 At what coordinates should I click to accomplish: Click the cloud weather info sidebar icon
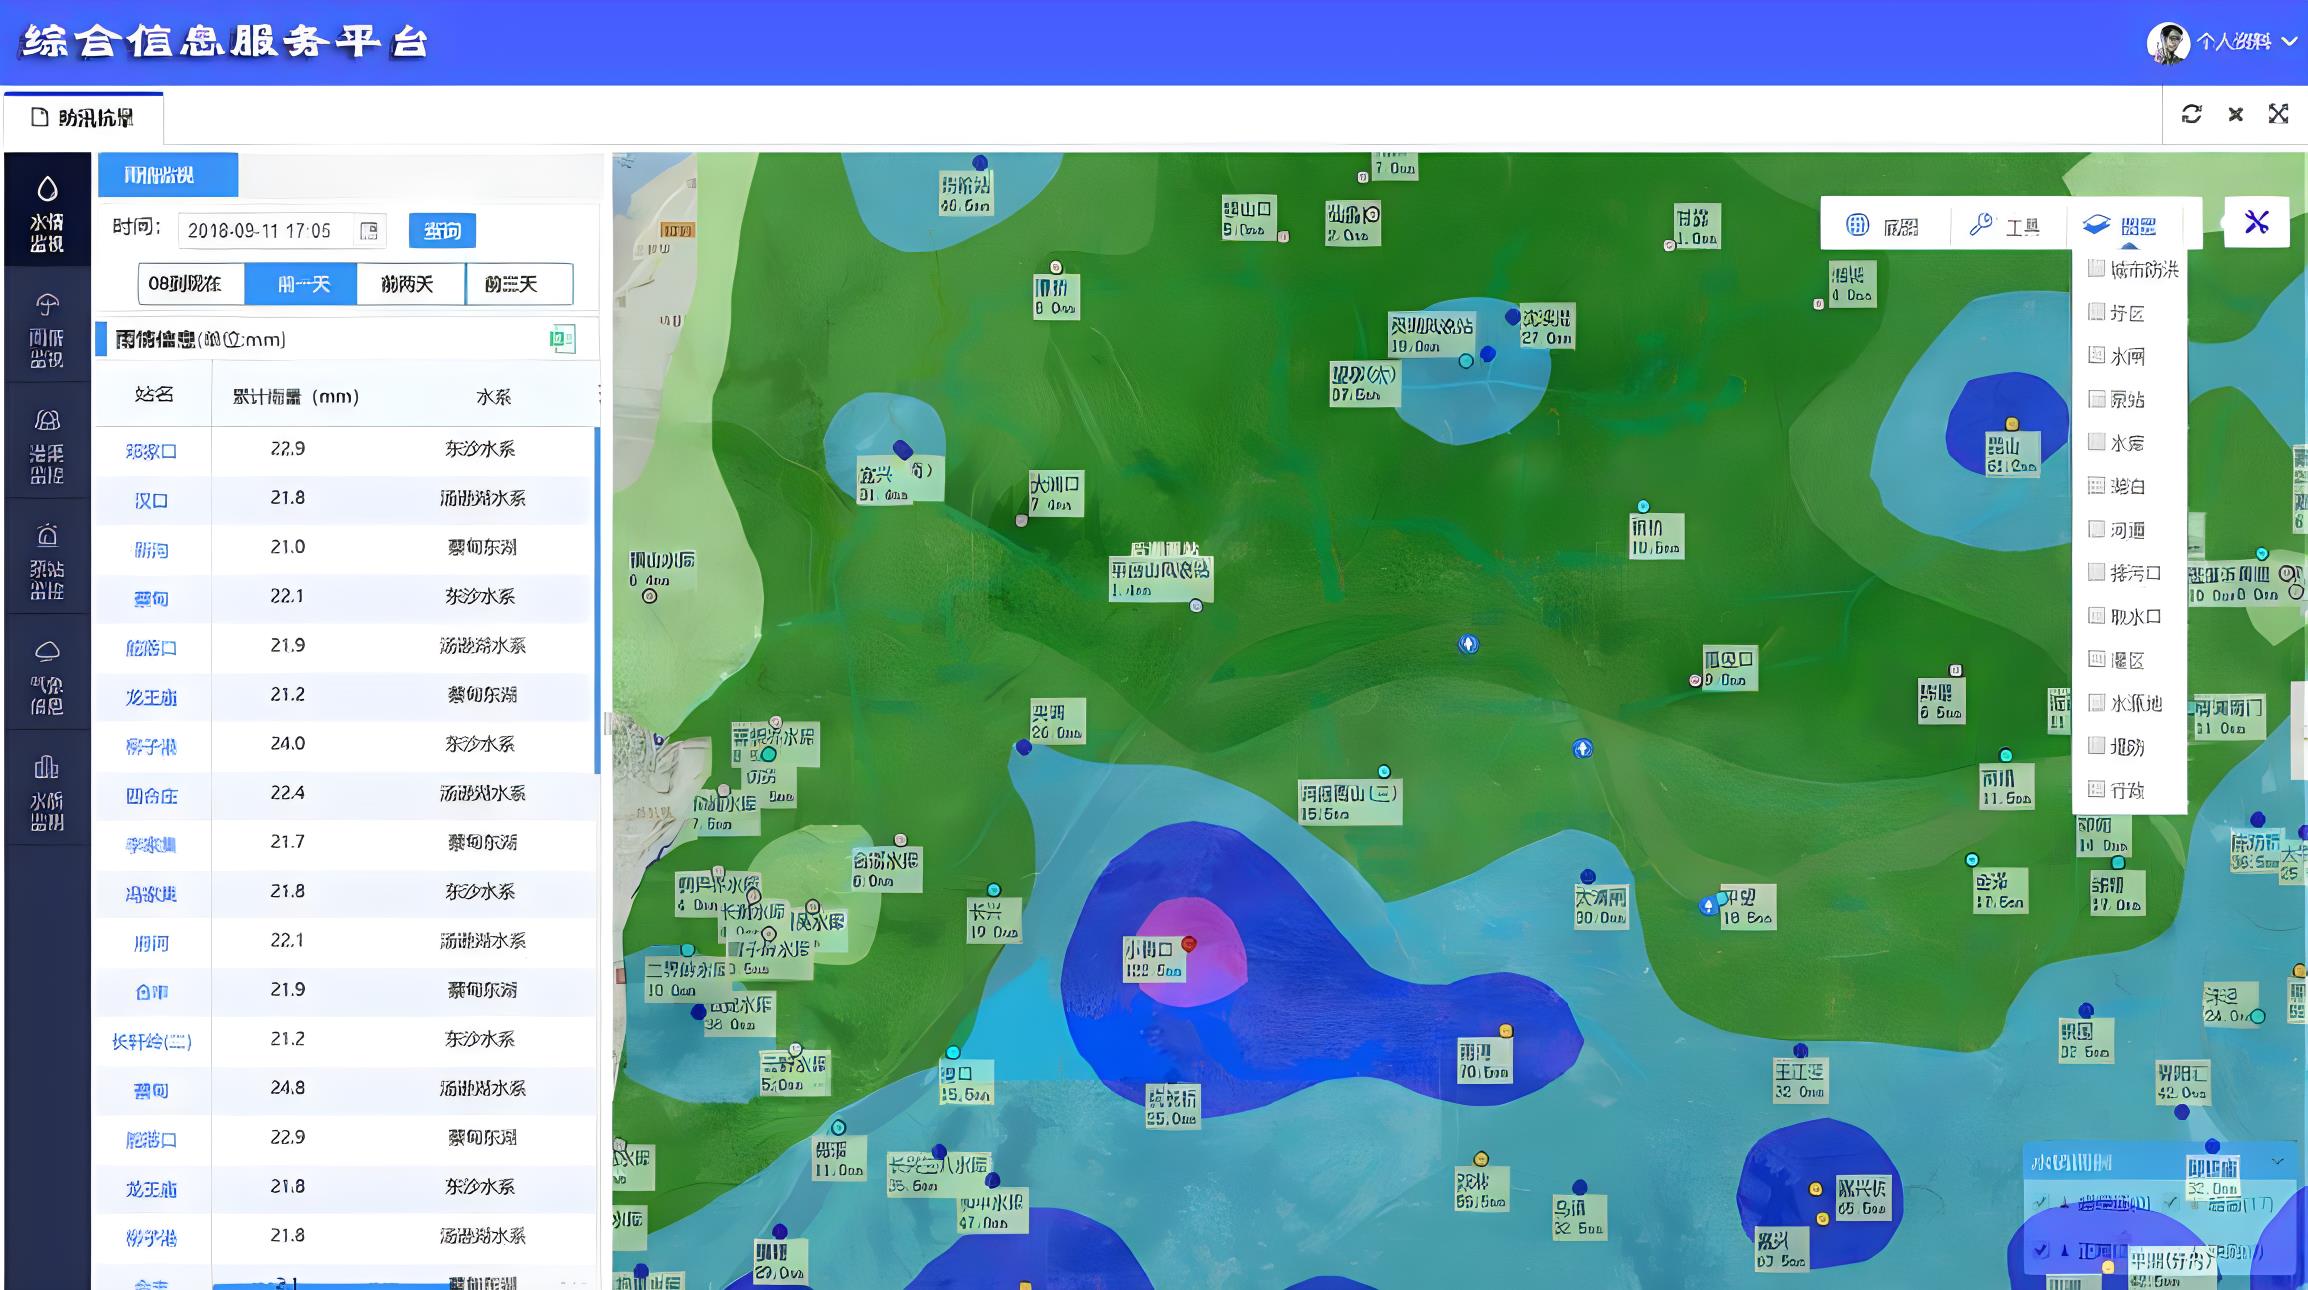coord(47,651)
